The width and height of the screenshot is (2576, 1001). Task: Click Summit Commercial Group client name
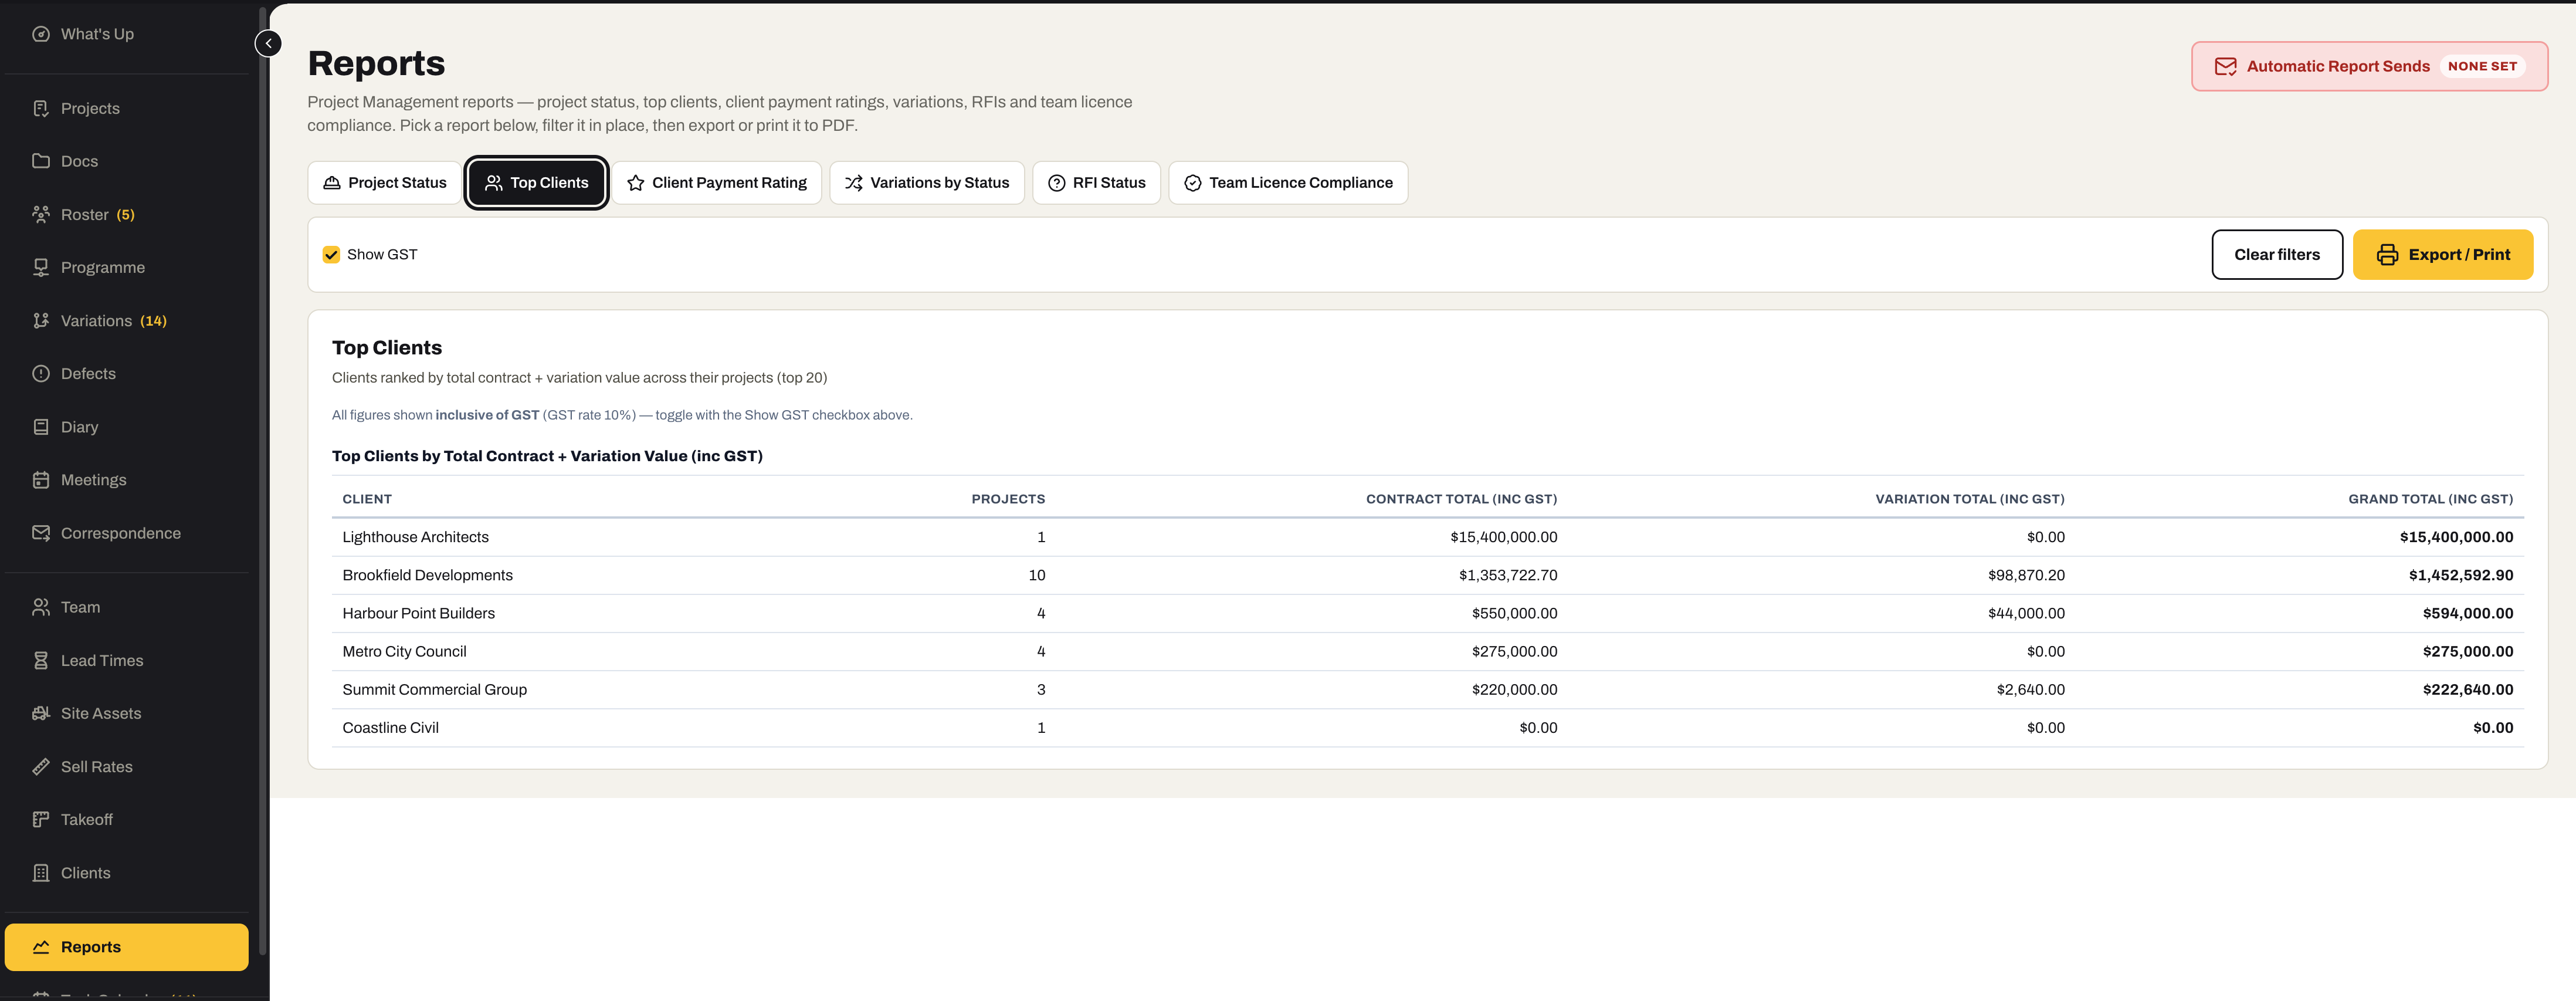click(434, 690)
